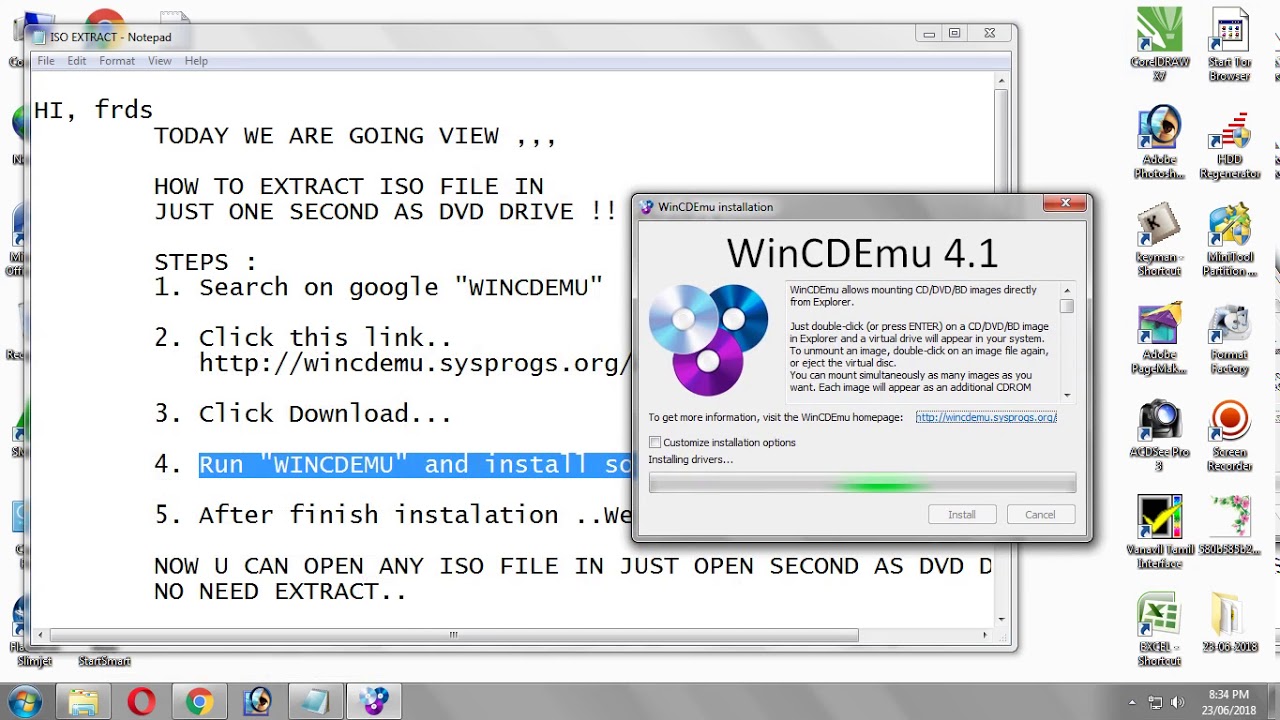Click the WinCDEmu discs logo image
Viewport: 1280px width, 720px height.
tap(708, 339)
